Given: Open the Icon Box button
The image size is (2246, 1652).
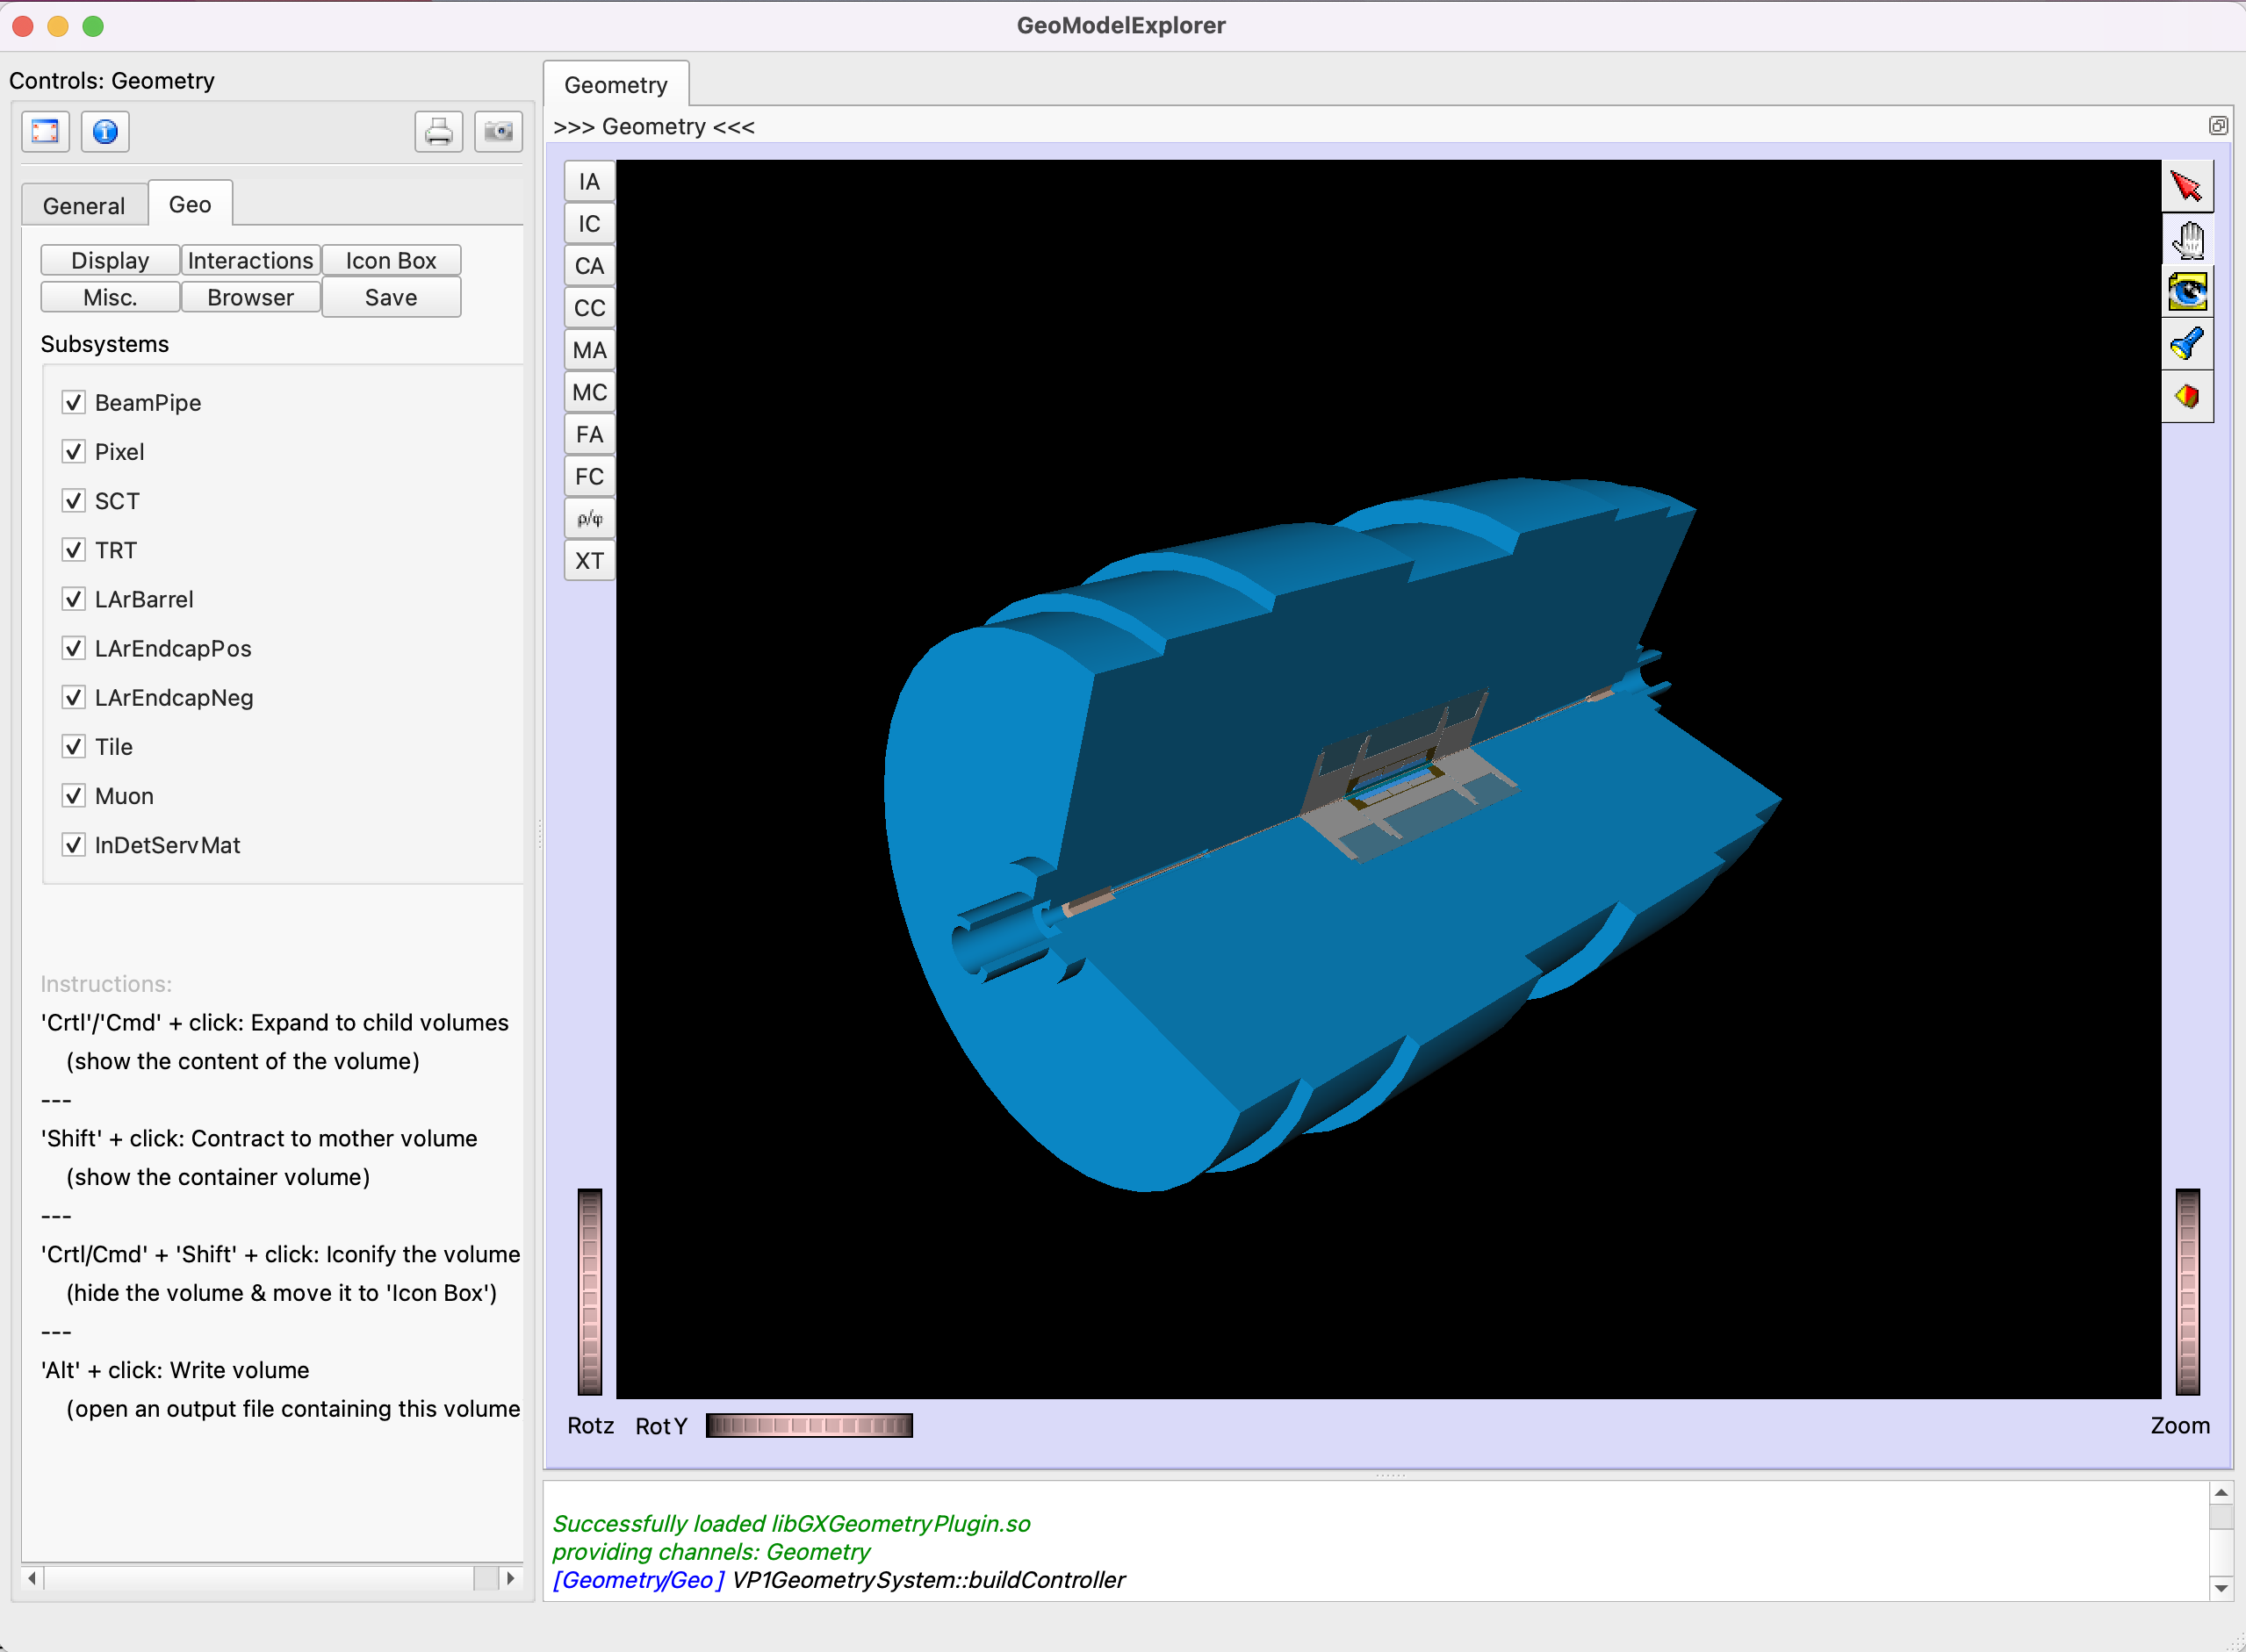Looking at the screenshot, I should click(x=391, y=260).
